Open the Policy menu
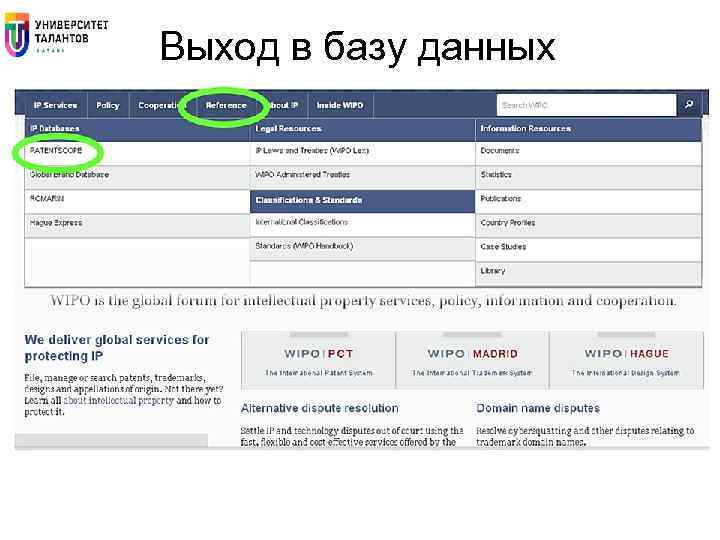This screenshot has height=540, width=720. pos(107,106)
